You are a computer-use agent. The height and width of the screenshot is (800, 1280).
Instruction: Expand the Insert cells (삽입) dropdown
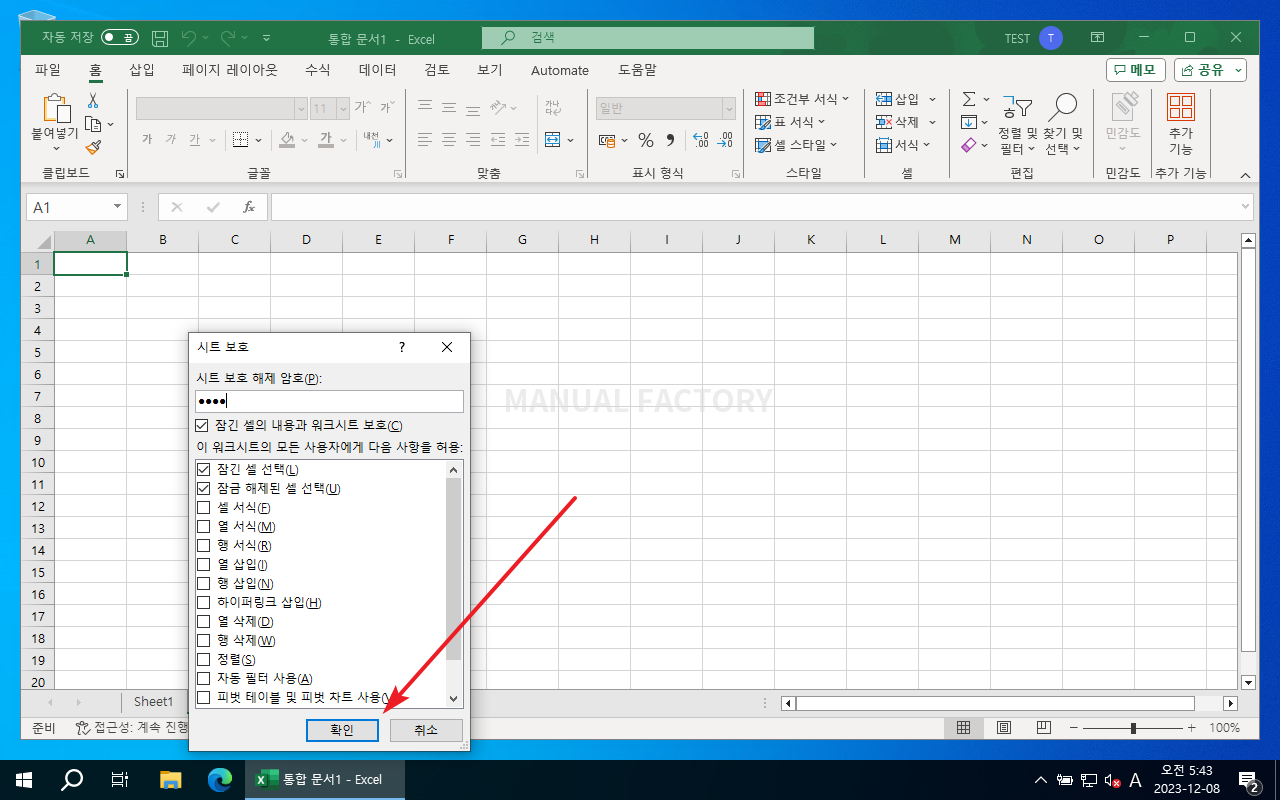point(932,99)
